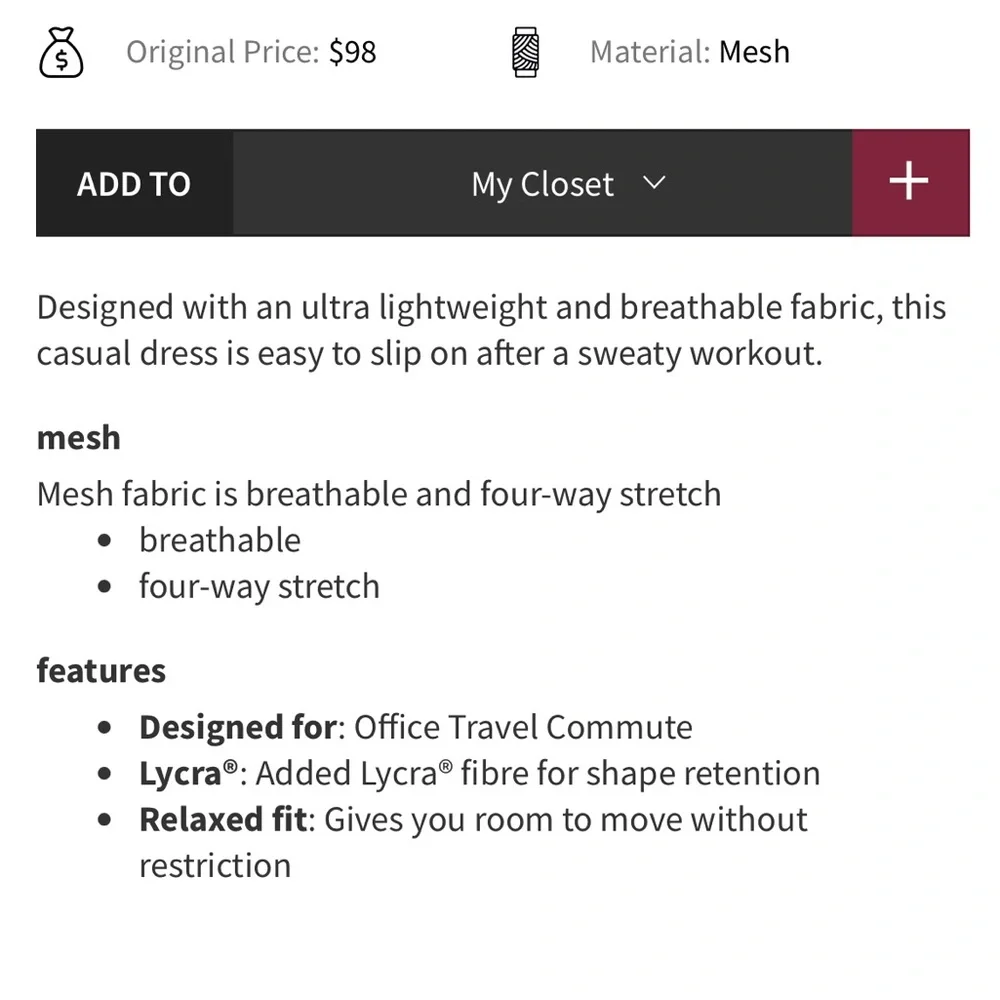Click the Designed for feature entry
Image resolution: width=1000 pixels, height=1000 pixels.
tap(416, 727)
